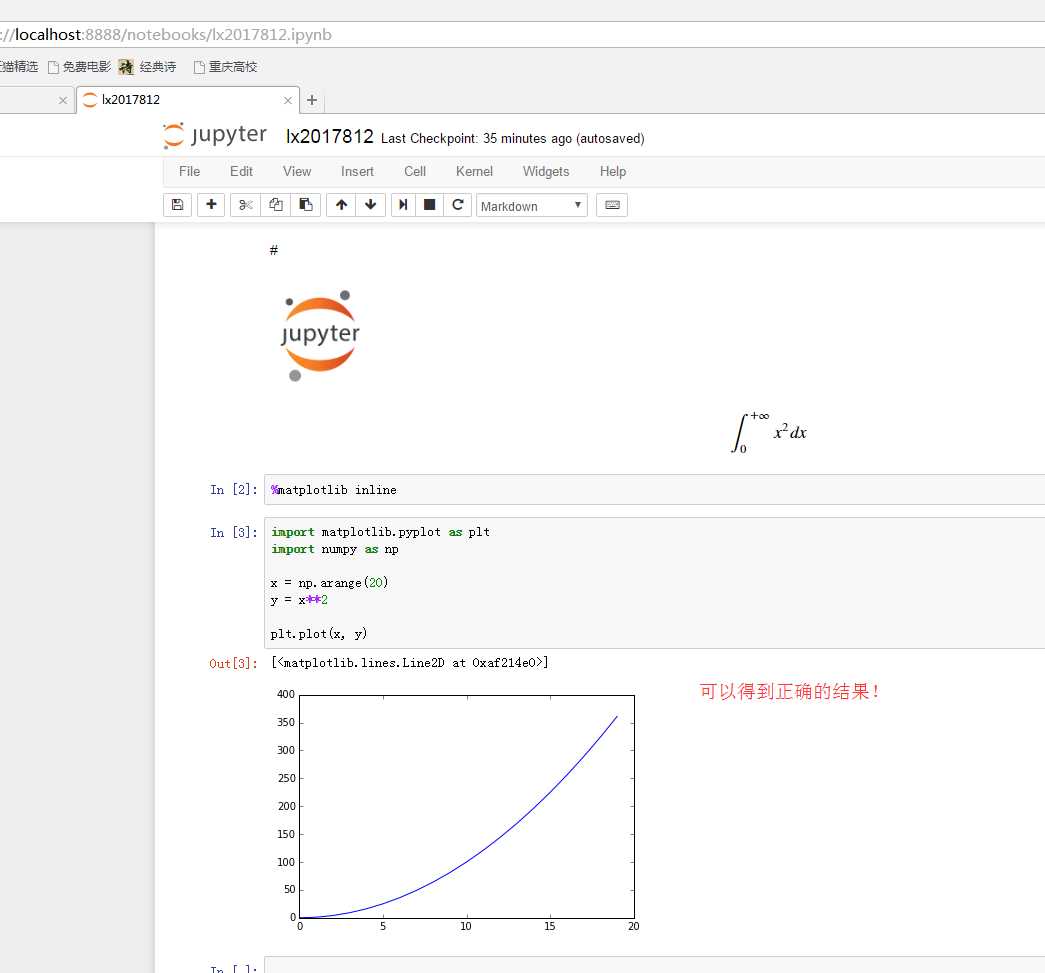This screenshot has height=973, width=1045.
Task: Rename the notebook title lx2017812
Action: click(330, 137)
